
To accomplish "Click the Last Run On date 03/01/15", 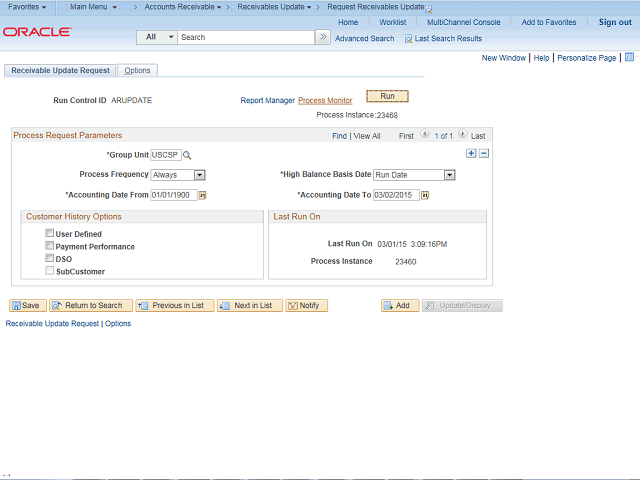I will pyautogui.click(x=392, y=244).
